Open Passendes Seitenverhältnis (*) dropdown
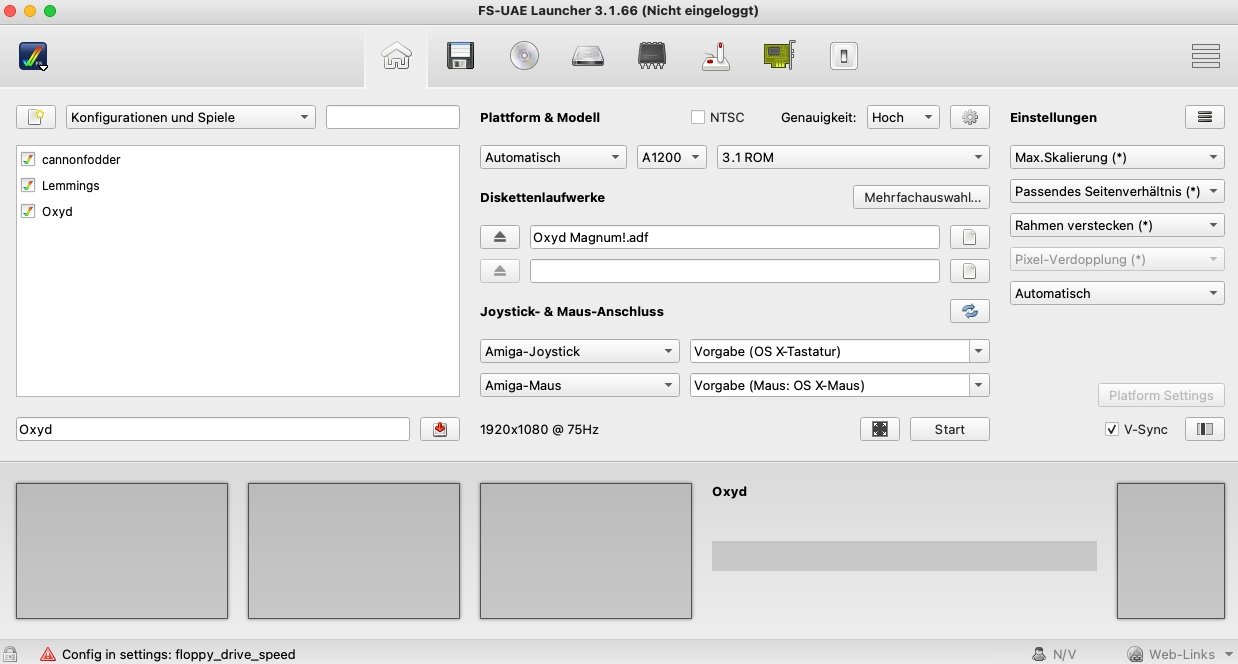This screenshot has width=1238, height=664. [x=1118, y=191]
